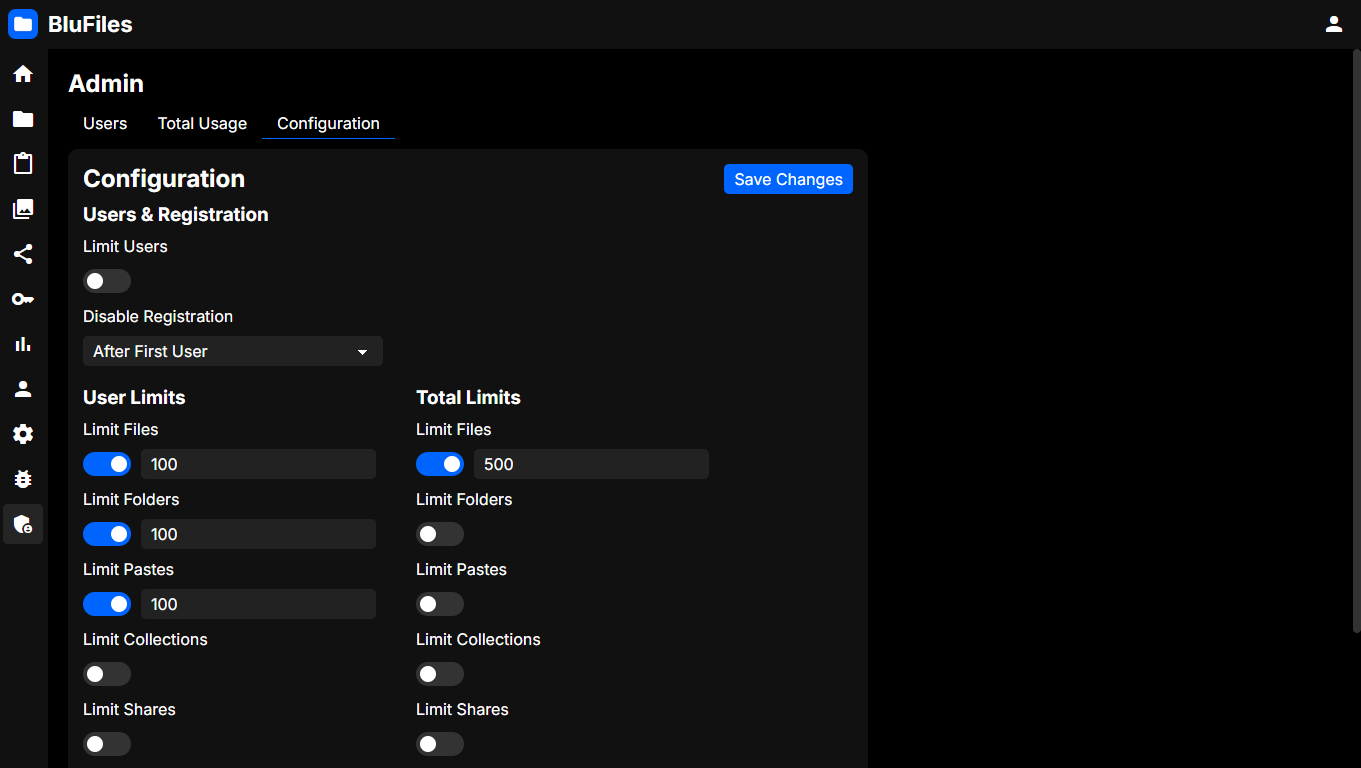Open the Home icon in the sidebar
This screenshot has width=1361, height=768.
point(23,74)
